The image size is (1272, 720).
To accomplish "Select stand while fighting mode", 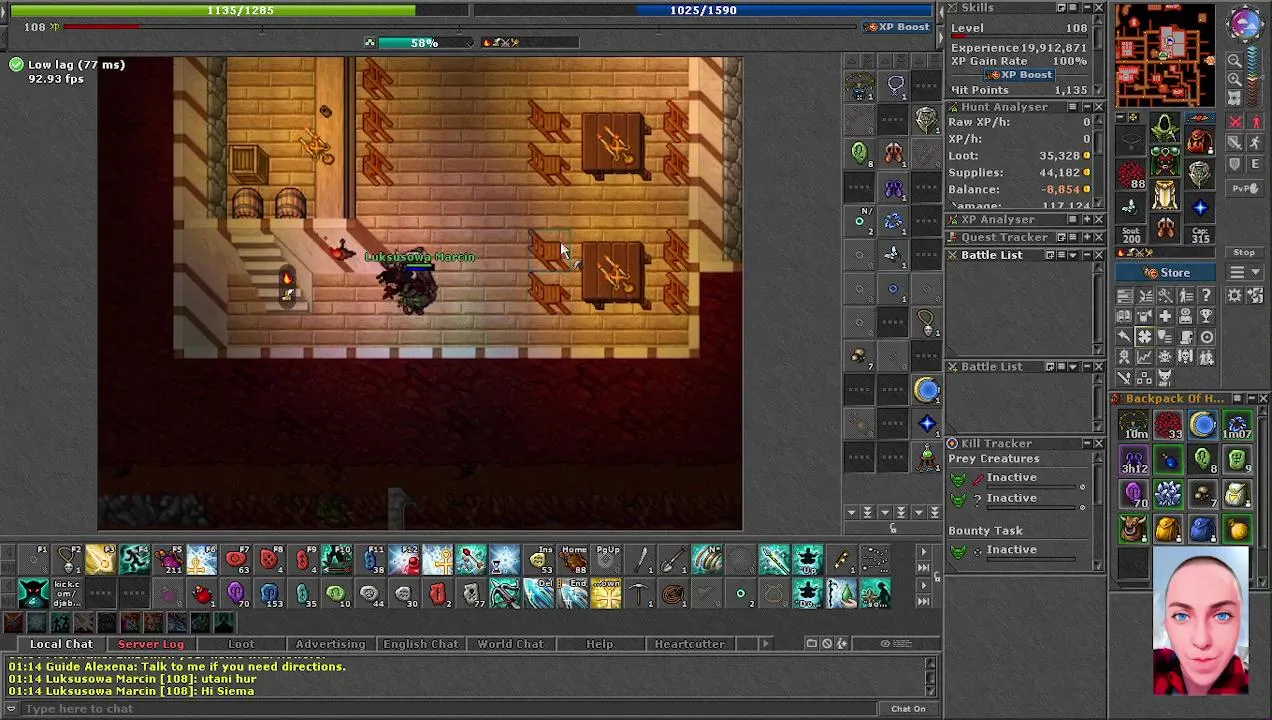I will [1256, 121].
